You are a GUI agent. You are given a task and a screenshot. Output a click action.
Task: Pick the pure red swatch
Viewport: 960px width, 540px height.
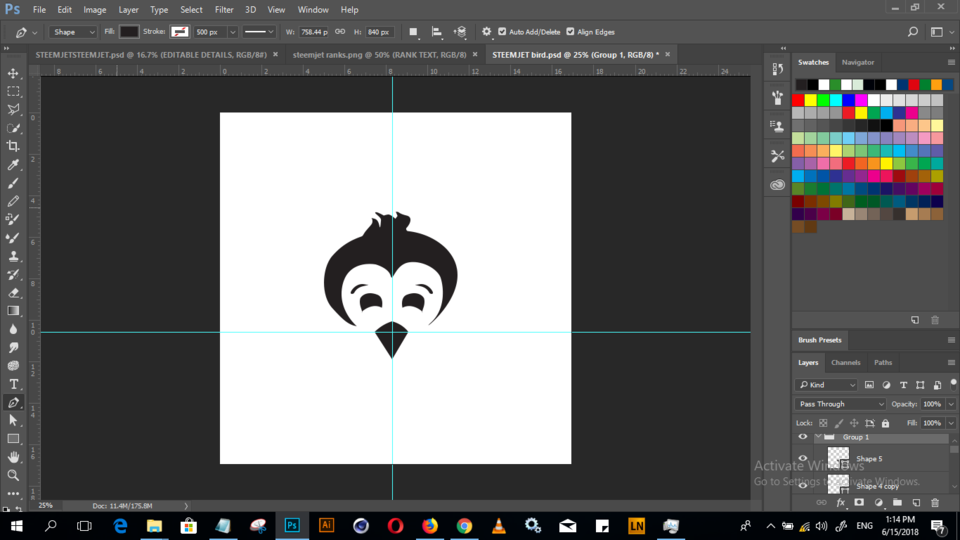(798, 100)
